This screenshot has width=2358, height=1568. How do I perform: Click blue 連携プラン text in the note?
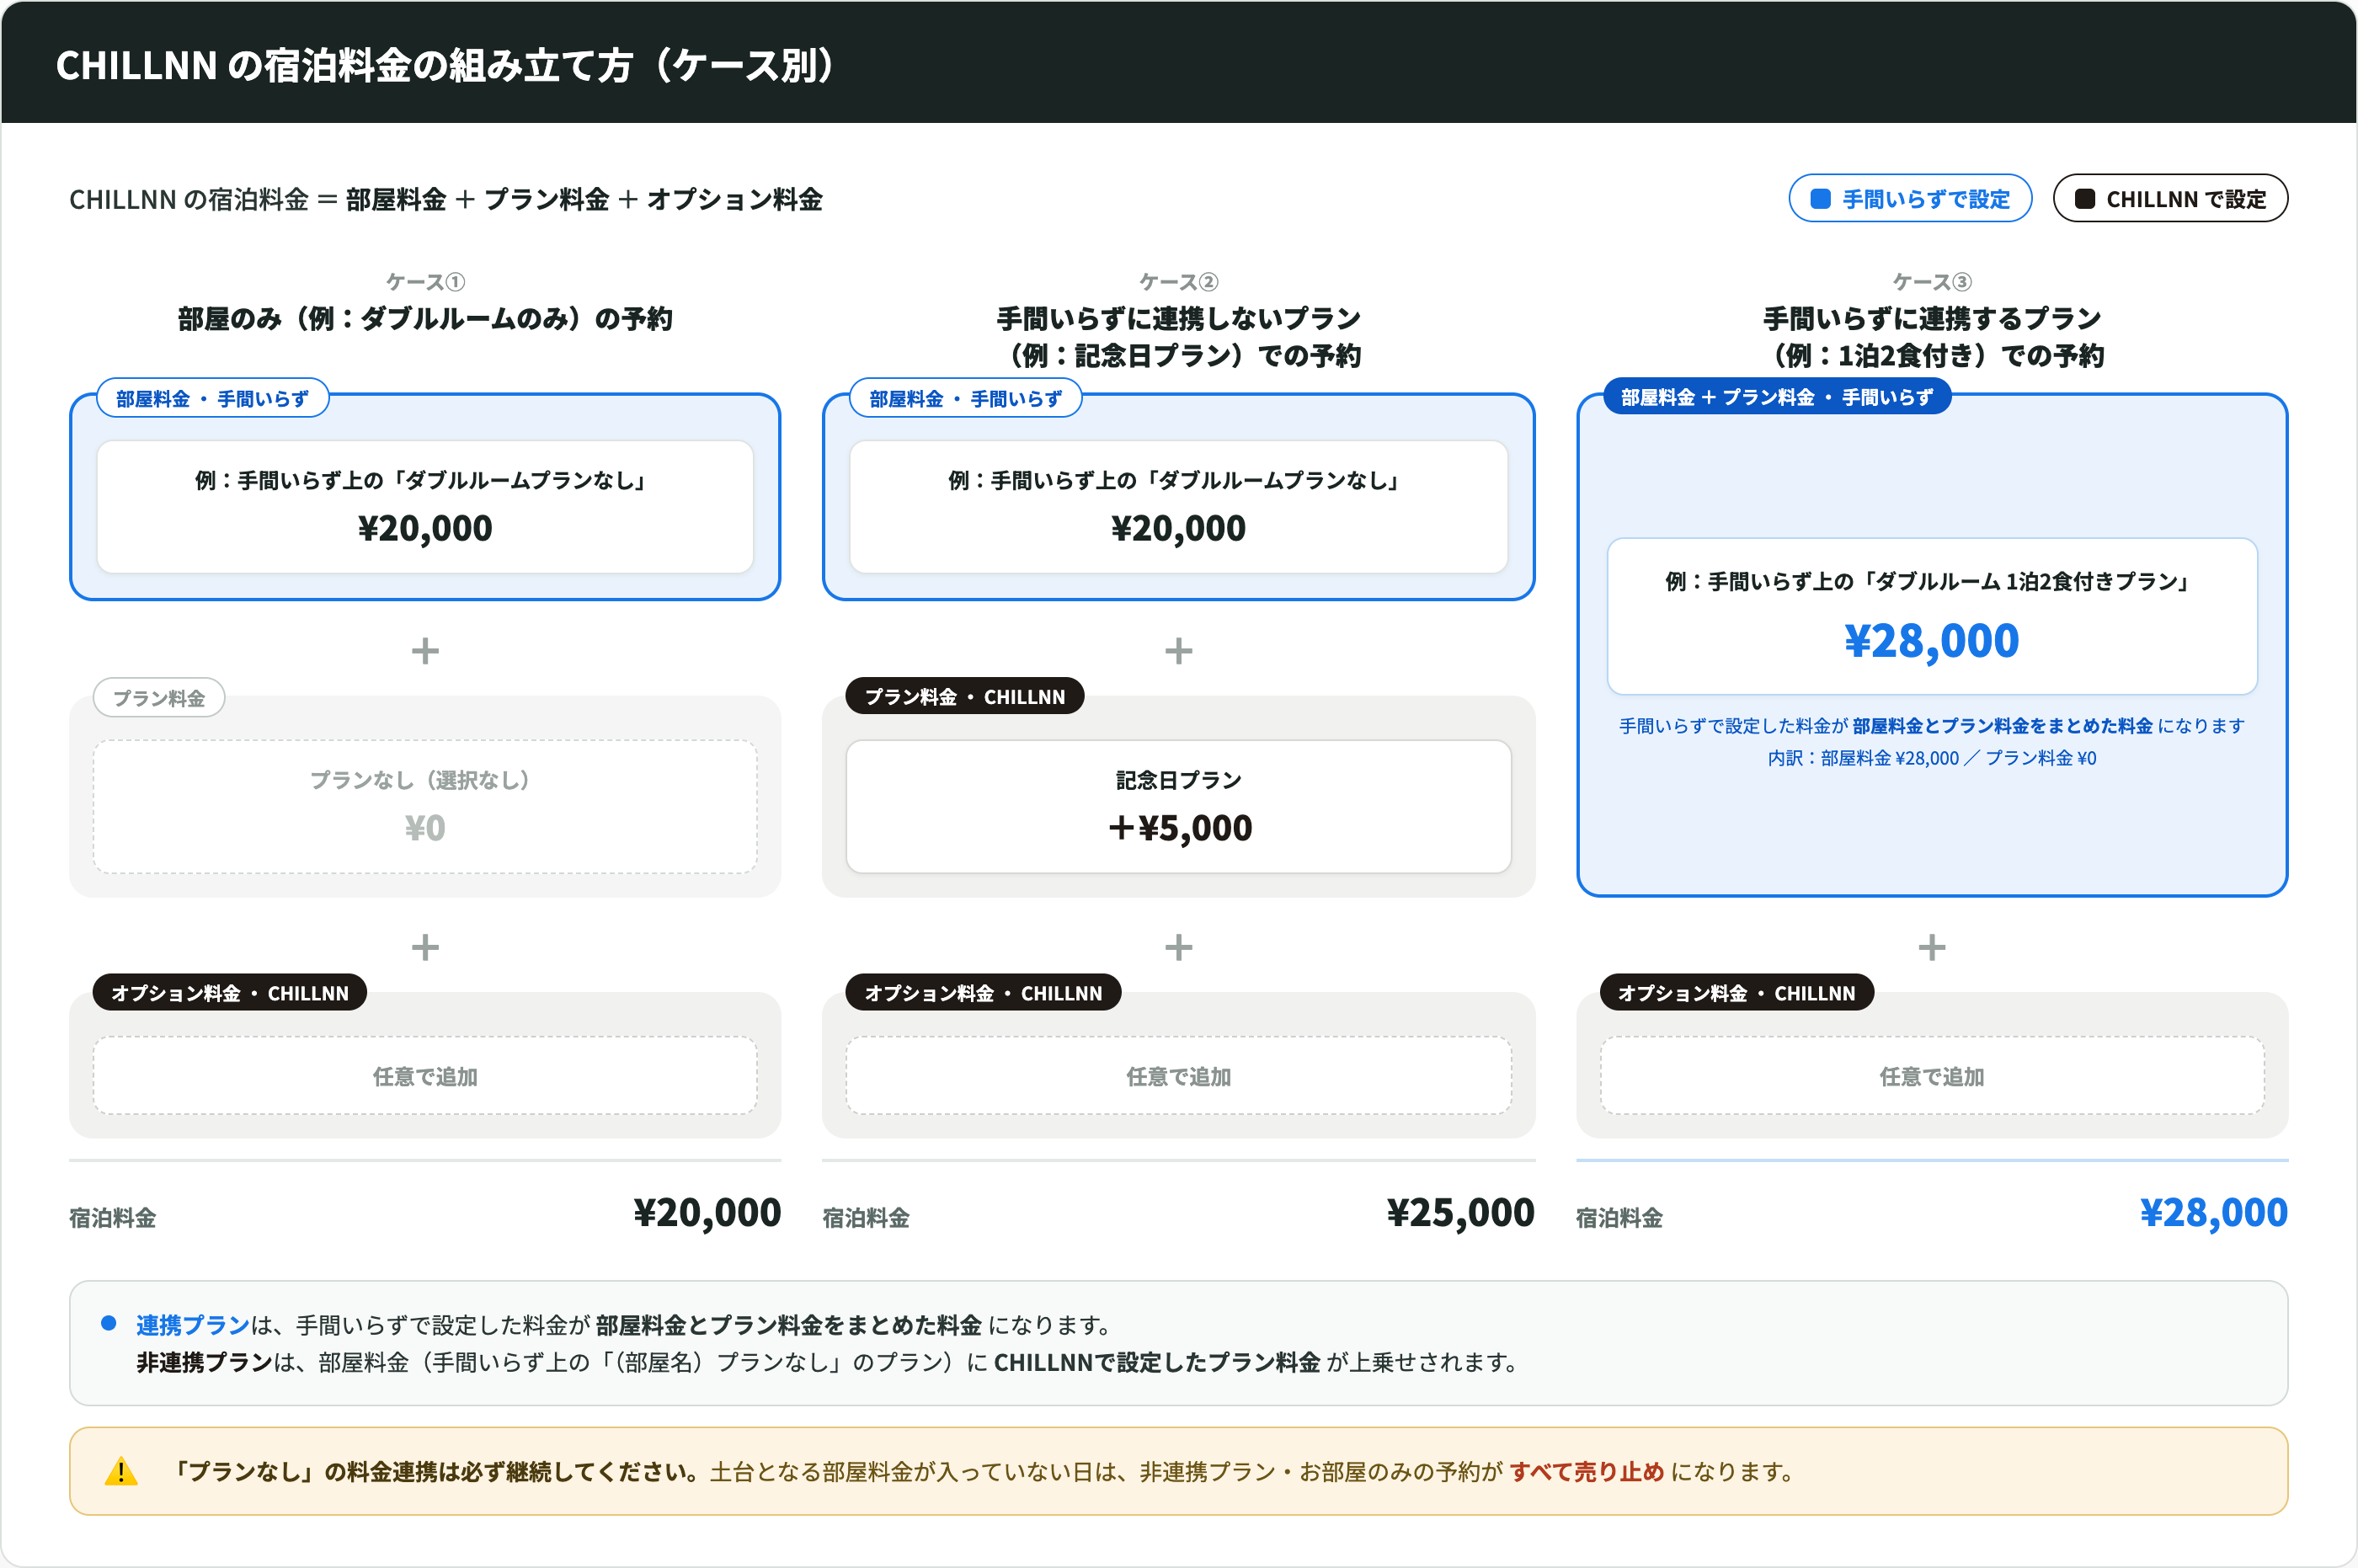tap(193, 1324)
